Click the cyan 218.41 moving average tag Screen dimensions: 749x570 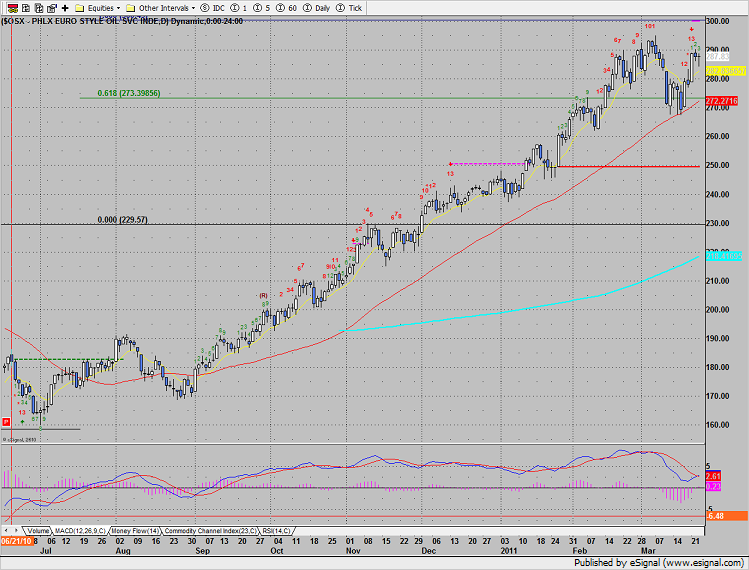pyautogui.click(x=724, y=256)
